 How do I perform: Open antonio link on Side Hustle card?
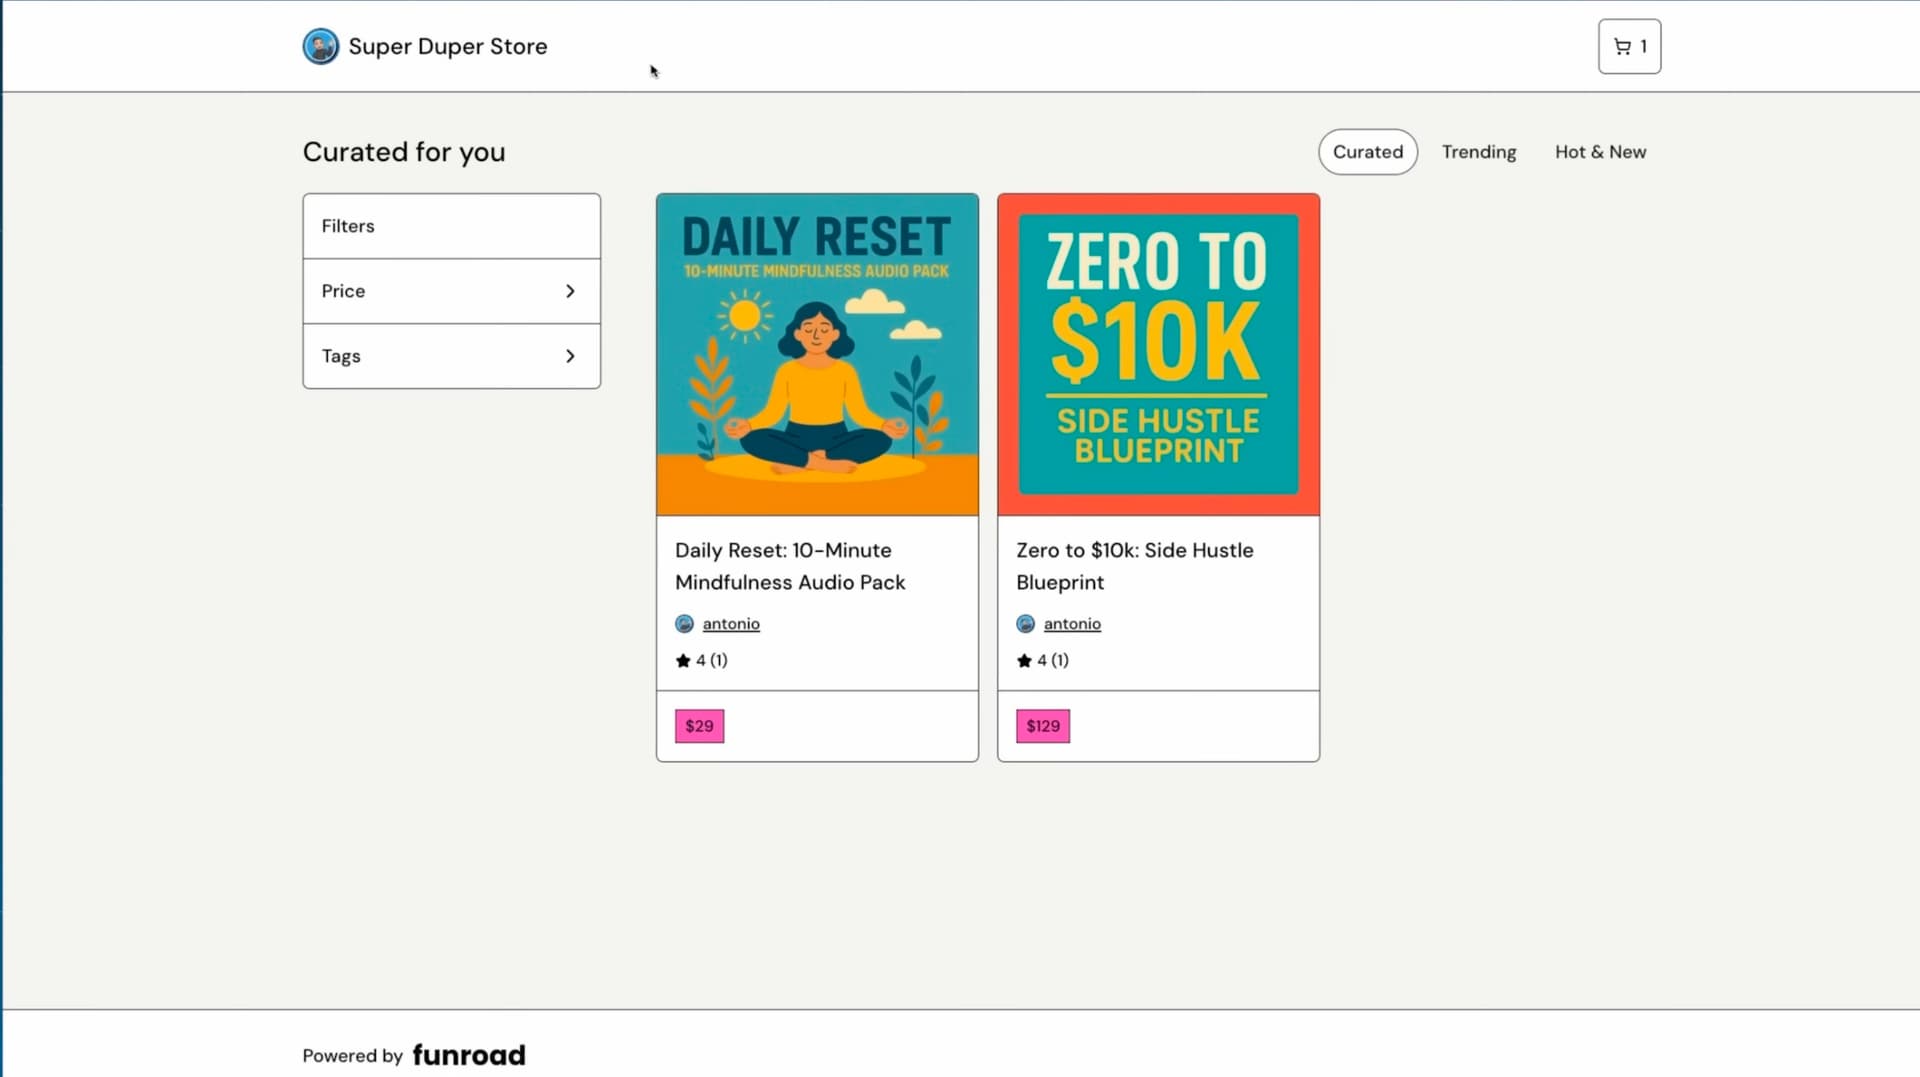pyautogui.click(x=1072, y=624)
